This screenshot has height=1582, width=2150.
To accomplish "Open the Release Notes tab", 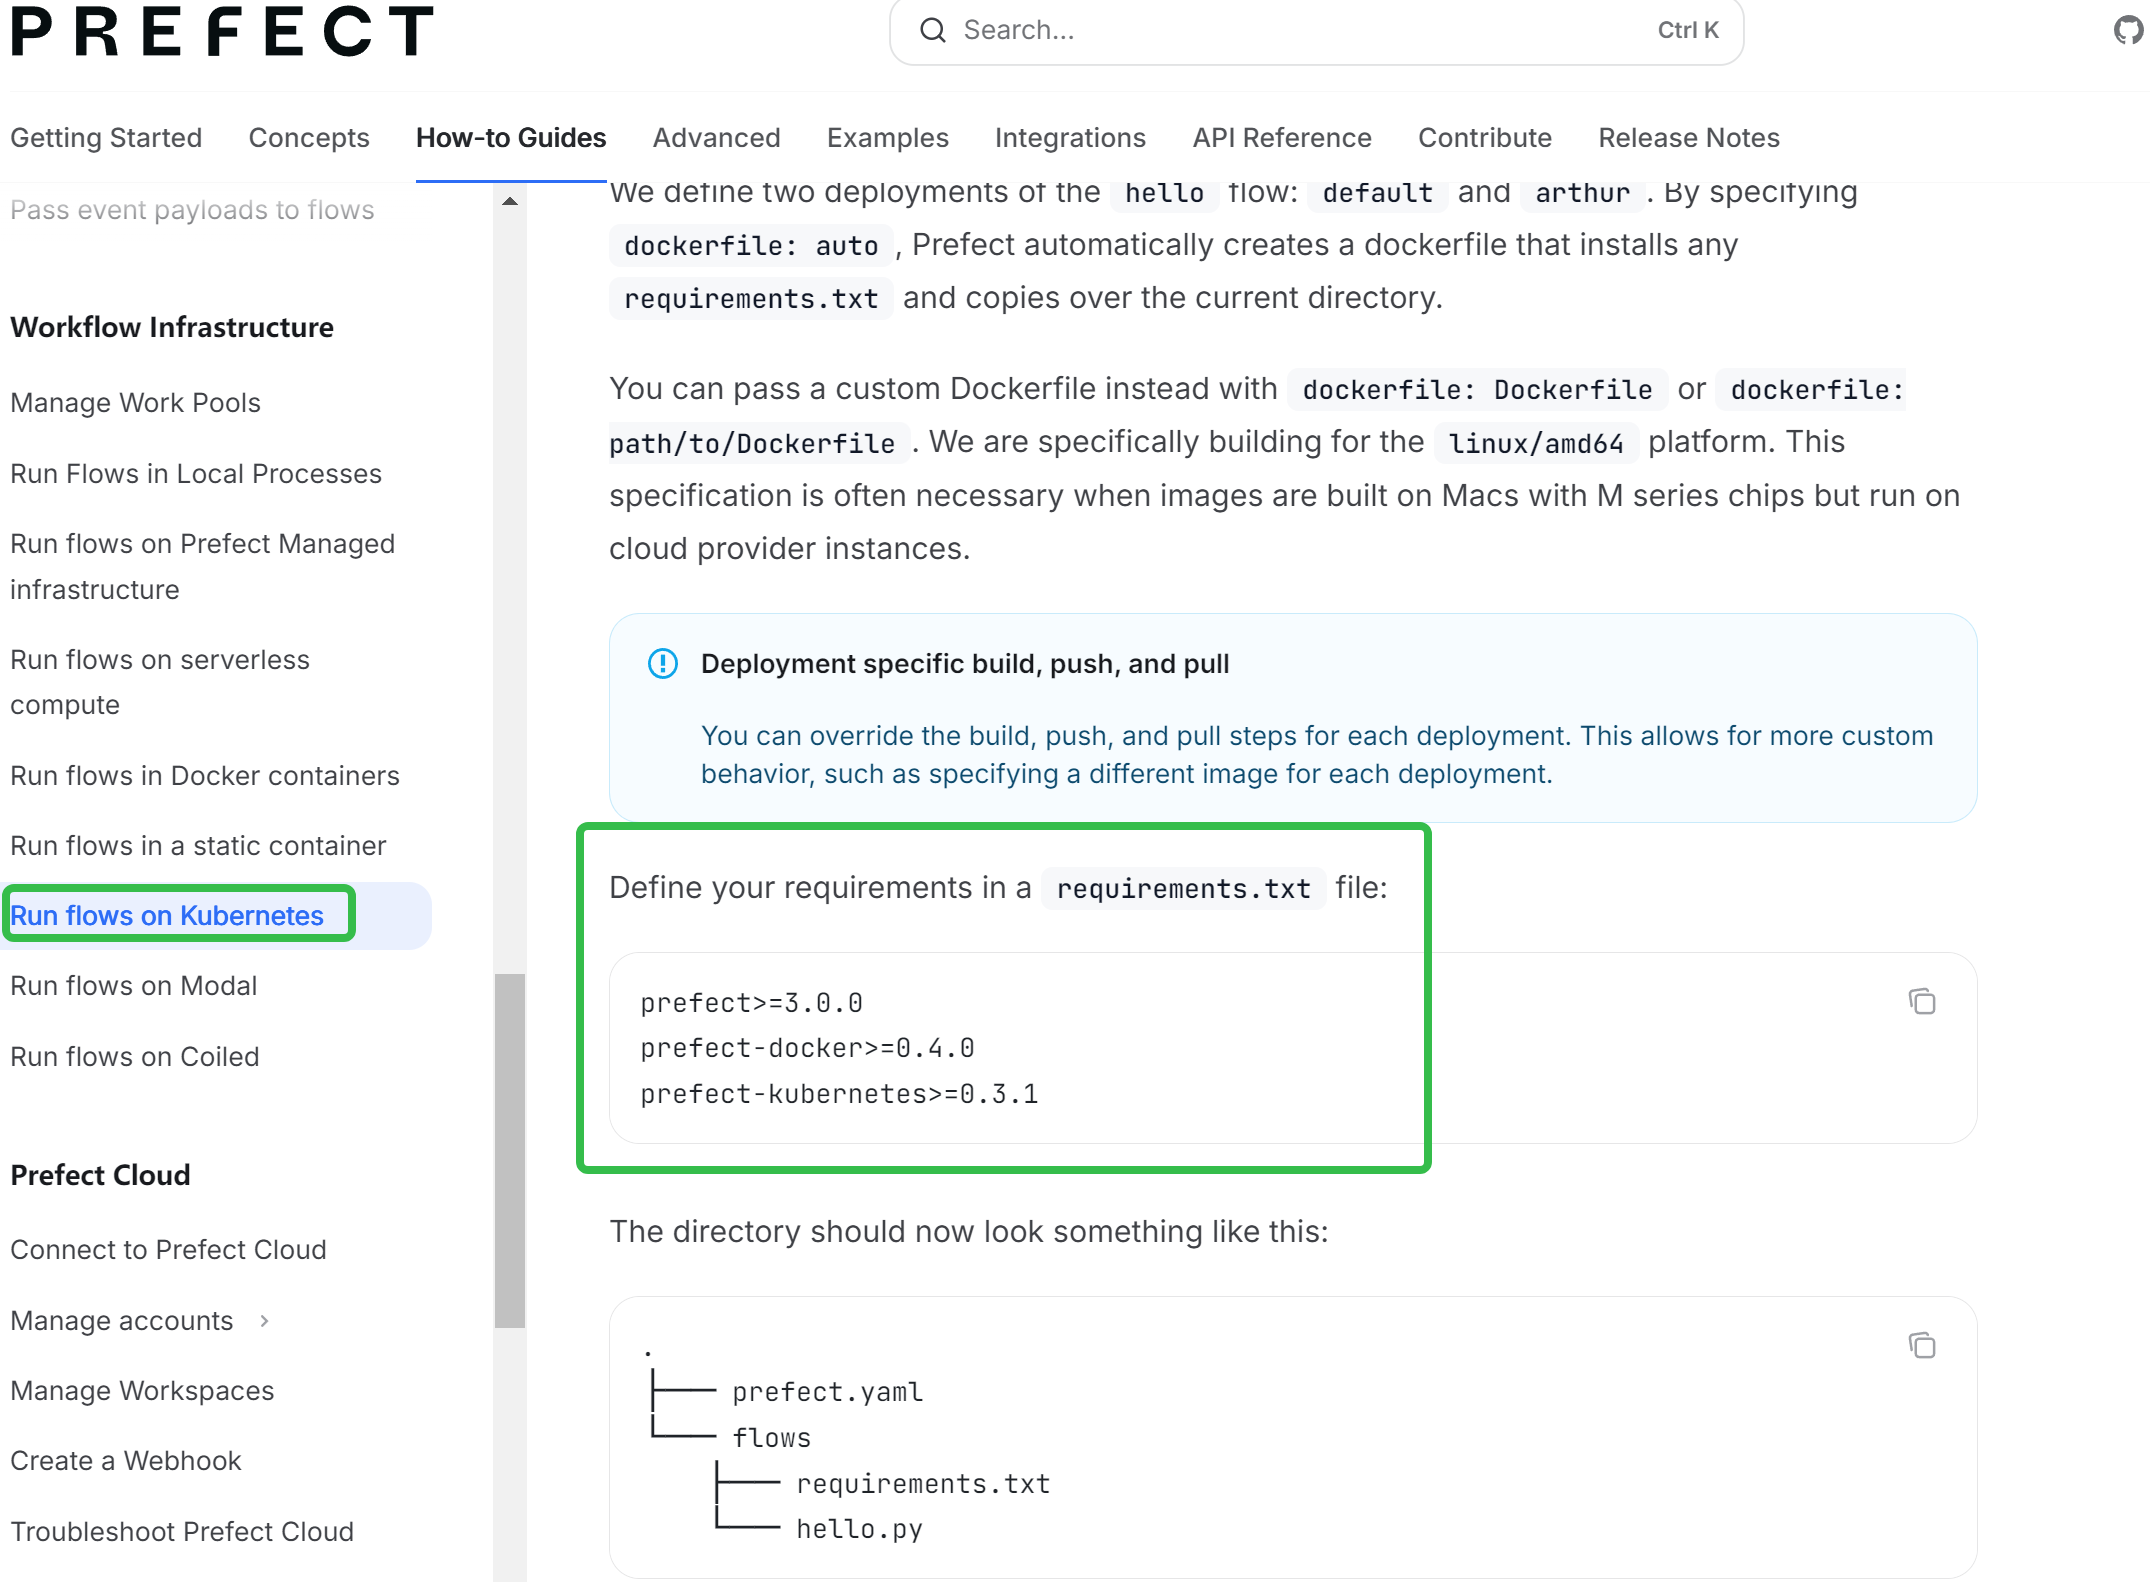I will pyautogui.click(x=1689, y=138).
